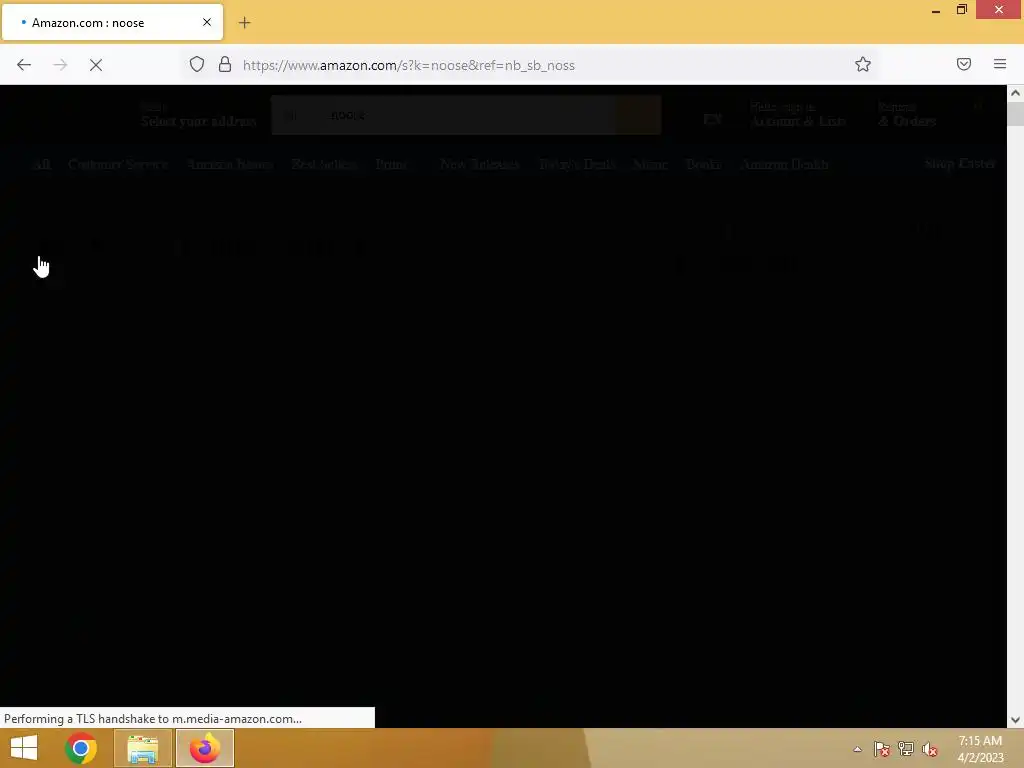Go back to the previous page
The image size is (1024, 768).
[24, 65]
